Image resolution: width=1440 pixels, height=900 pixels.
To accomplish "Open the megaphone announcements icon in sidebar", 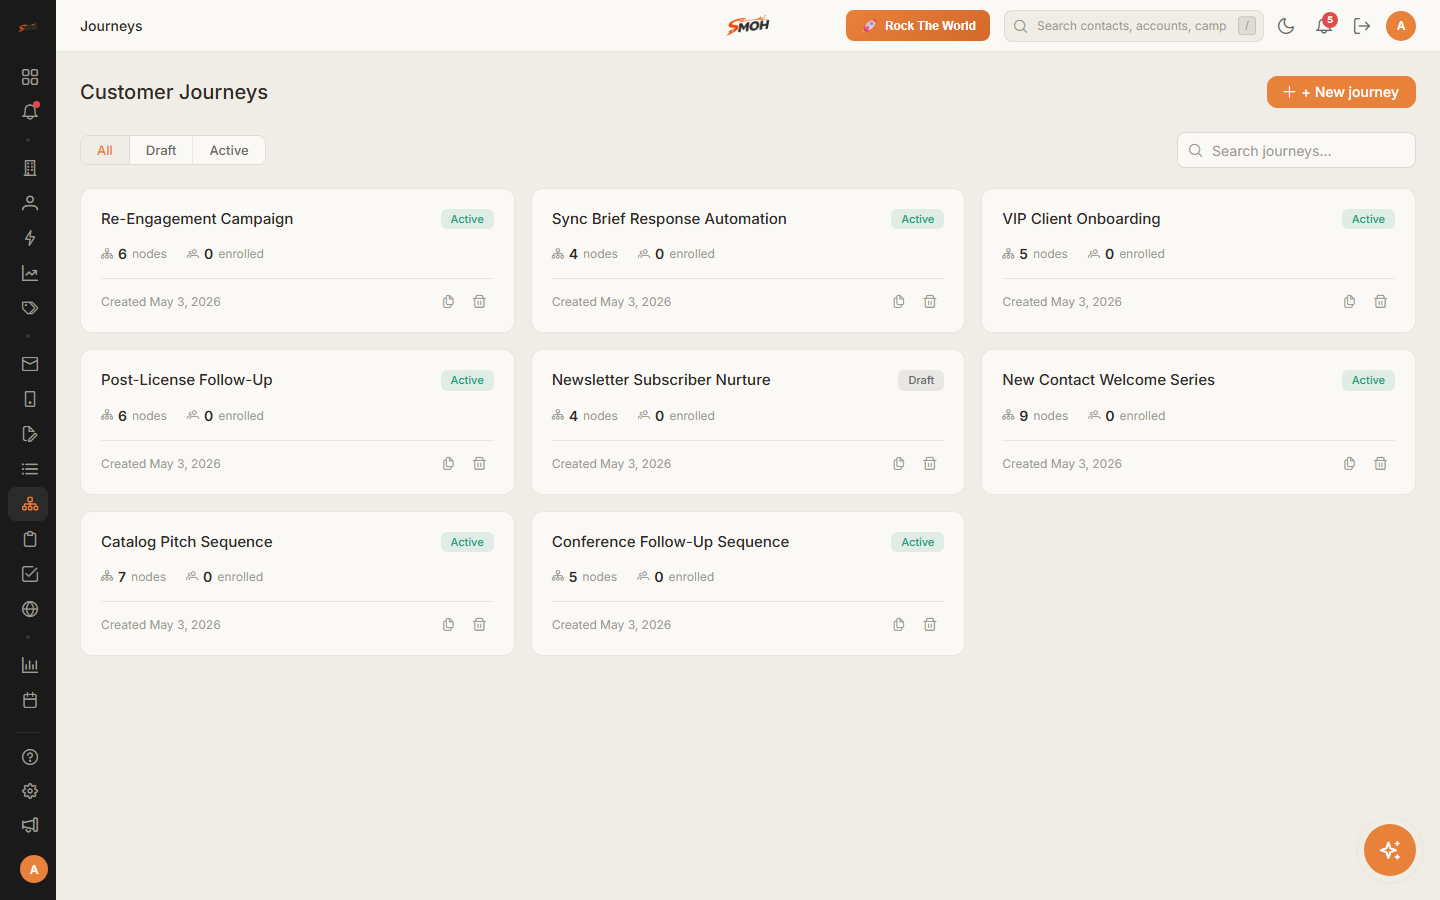I will pyautogui.click(x=30, y=825).
